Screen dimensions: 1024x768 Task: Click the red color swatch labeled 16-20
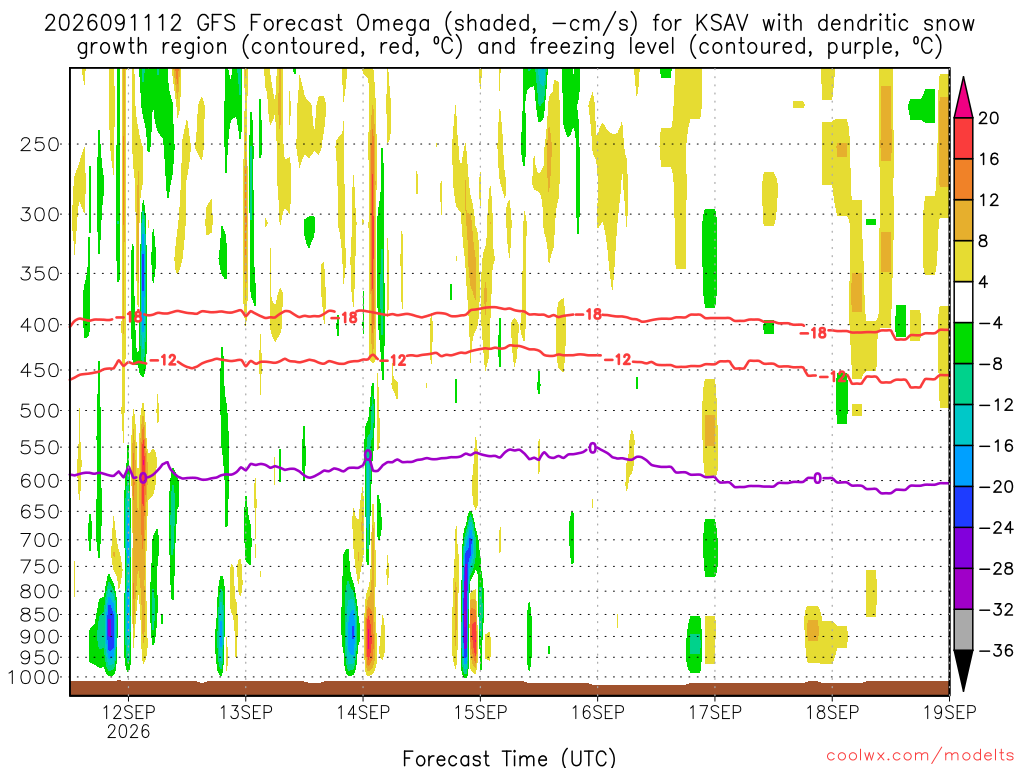coord(963,138)
